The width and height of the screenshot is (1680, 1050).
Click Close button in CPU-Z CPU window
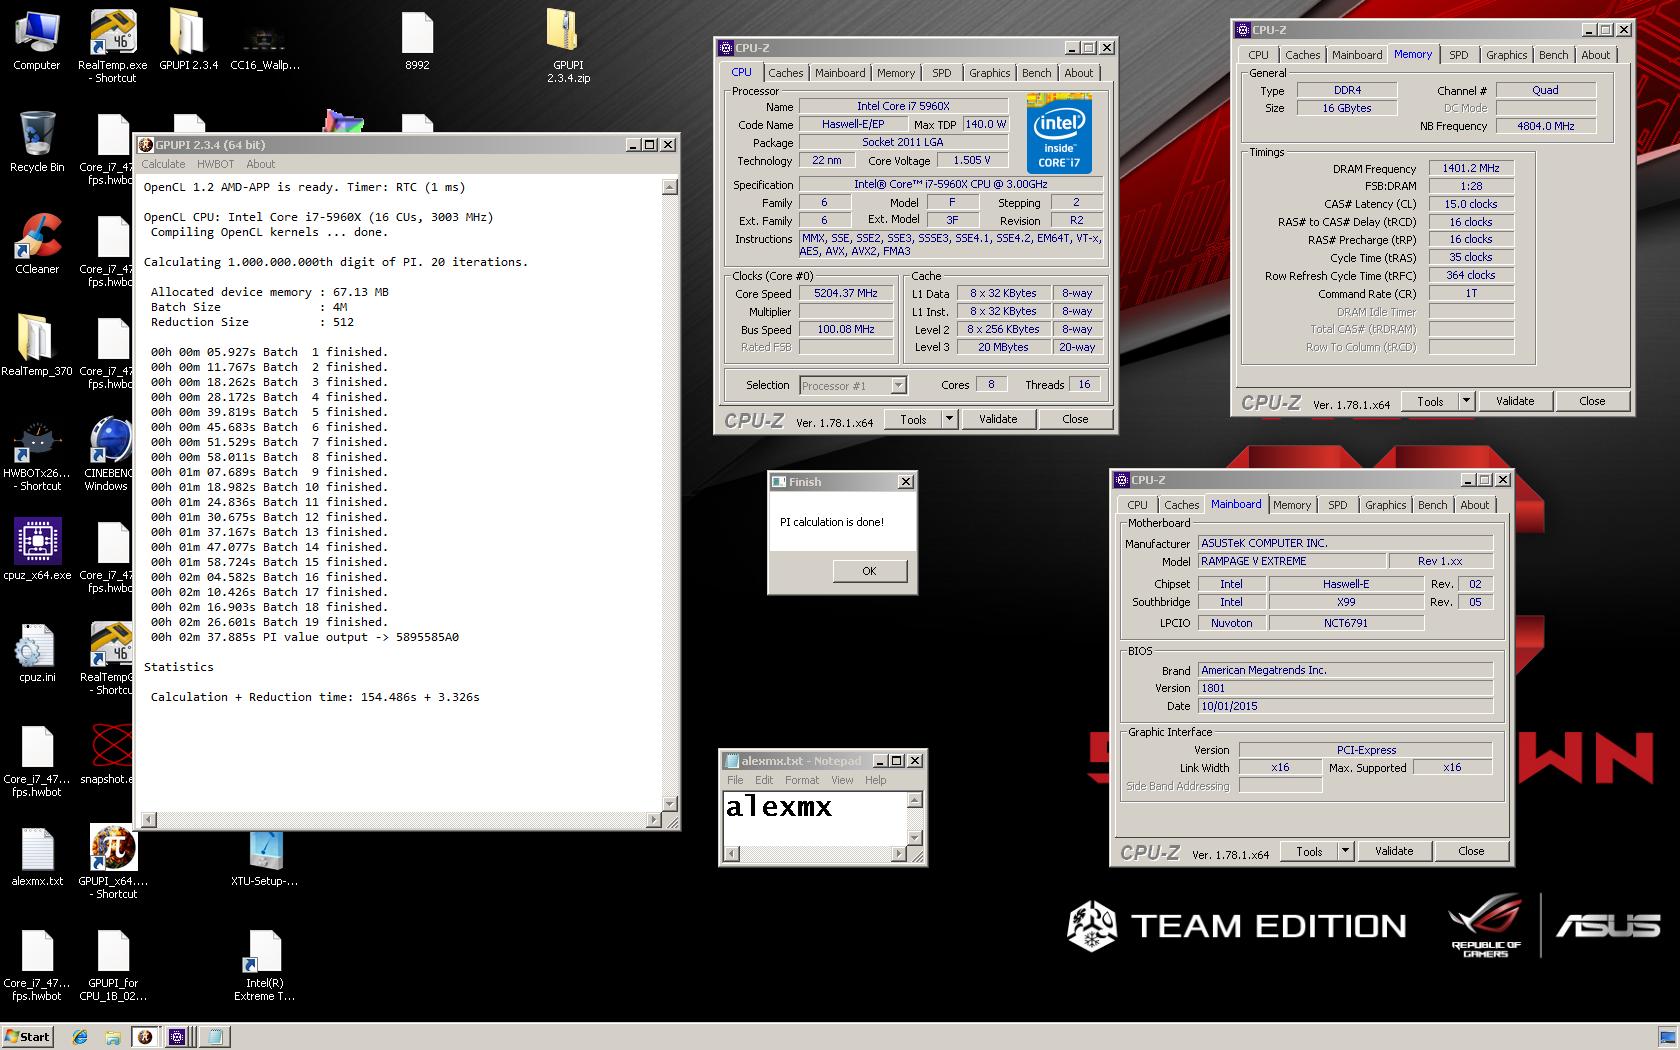point(1075,419)
